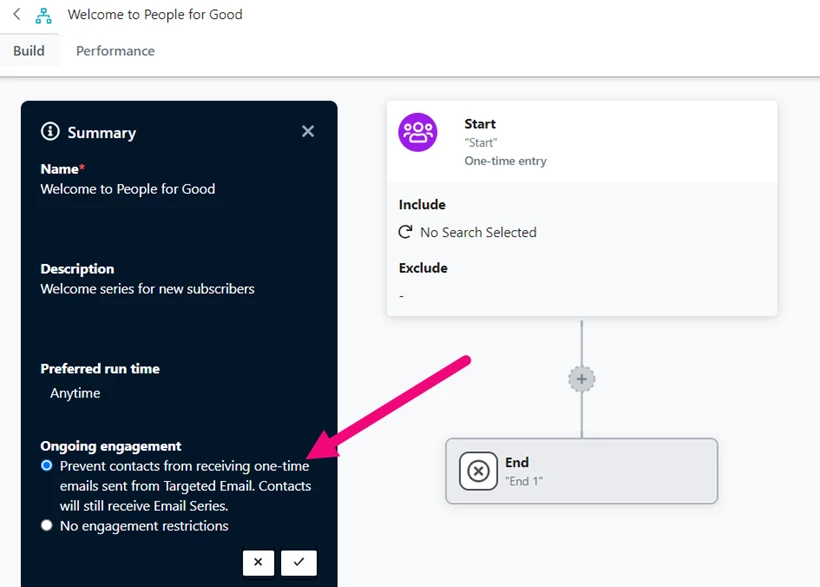
Task: Expand the Include section on the Start node
Action: (422, 204)
